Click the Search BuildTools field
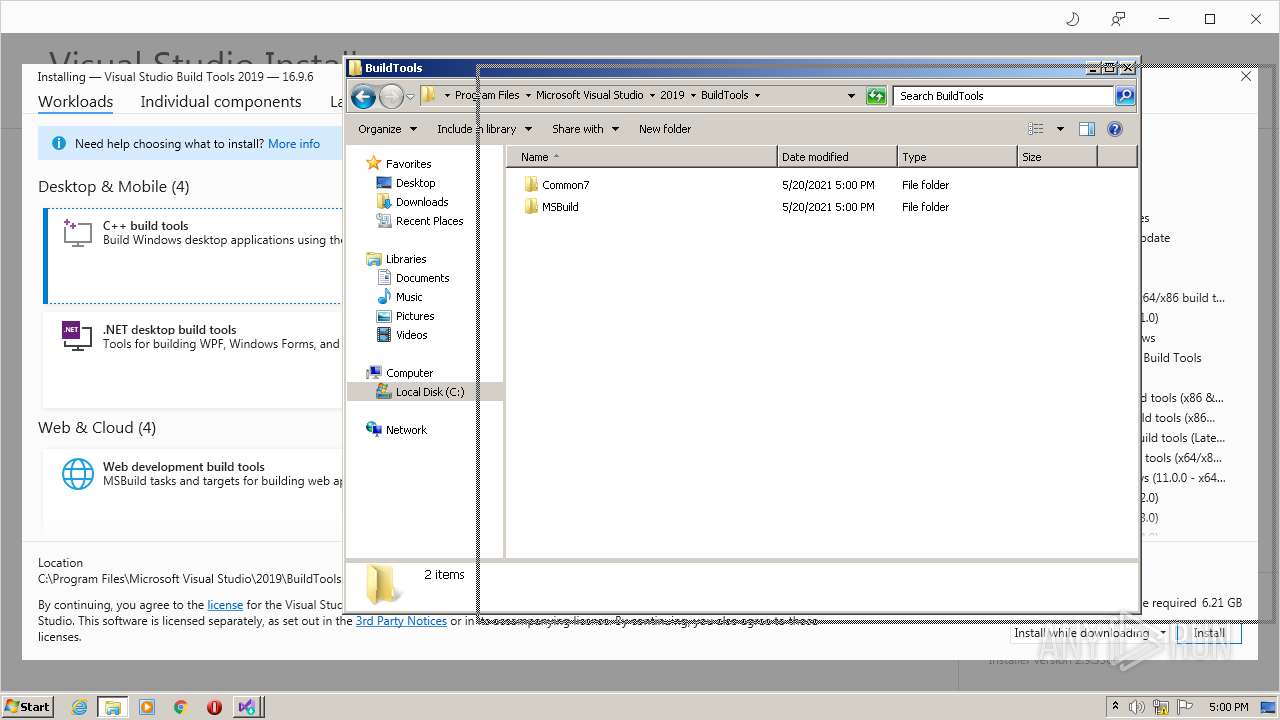The image size is (1280, 720). click(x=1003, y=96)
